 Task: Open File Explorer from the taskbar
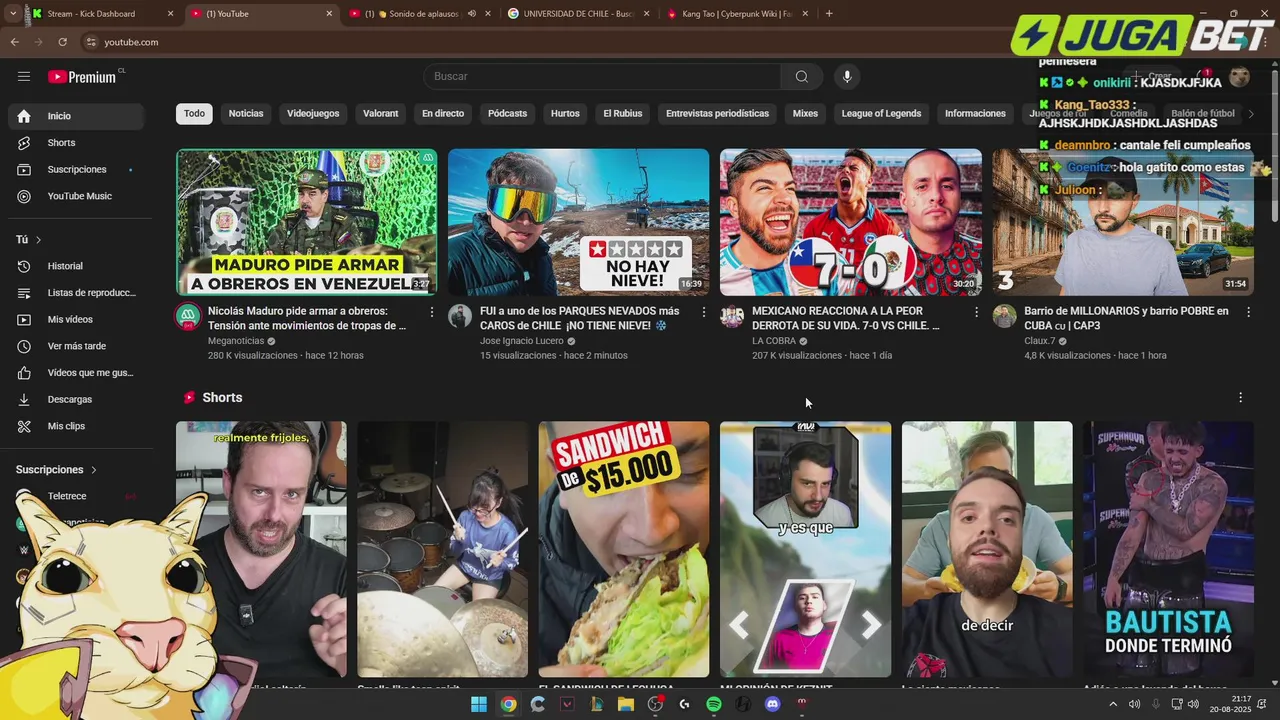626,704
